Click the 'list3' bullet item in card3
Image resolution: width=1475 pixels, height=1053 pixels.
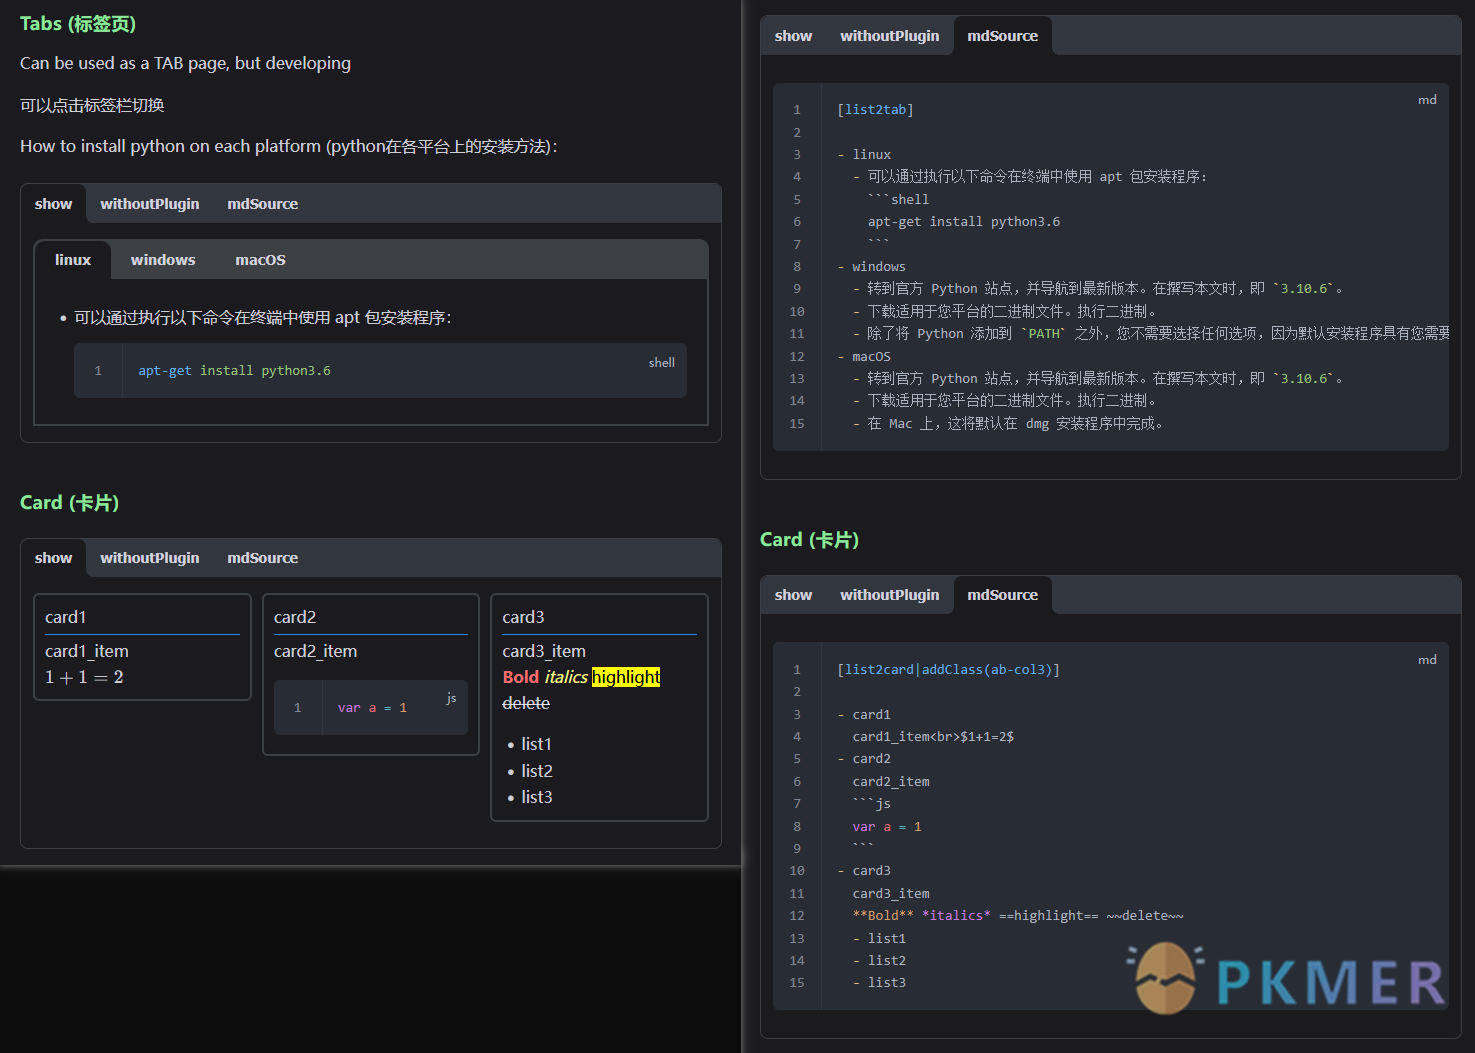(537, 797)
